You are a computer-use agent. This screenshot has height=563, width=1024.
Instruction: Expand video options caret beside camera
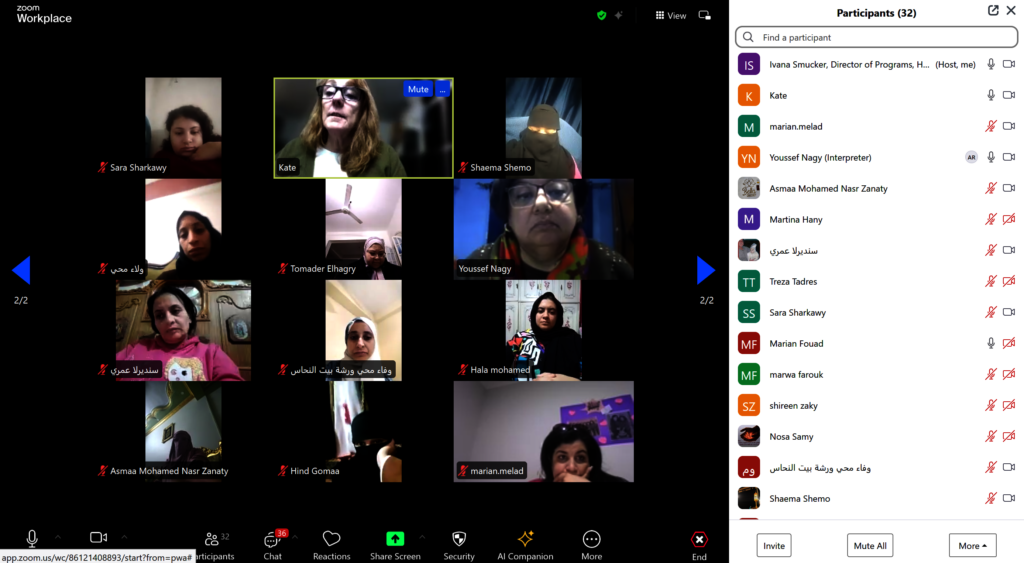(124, 537)
